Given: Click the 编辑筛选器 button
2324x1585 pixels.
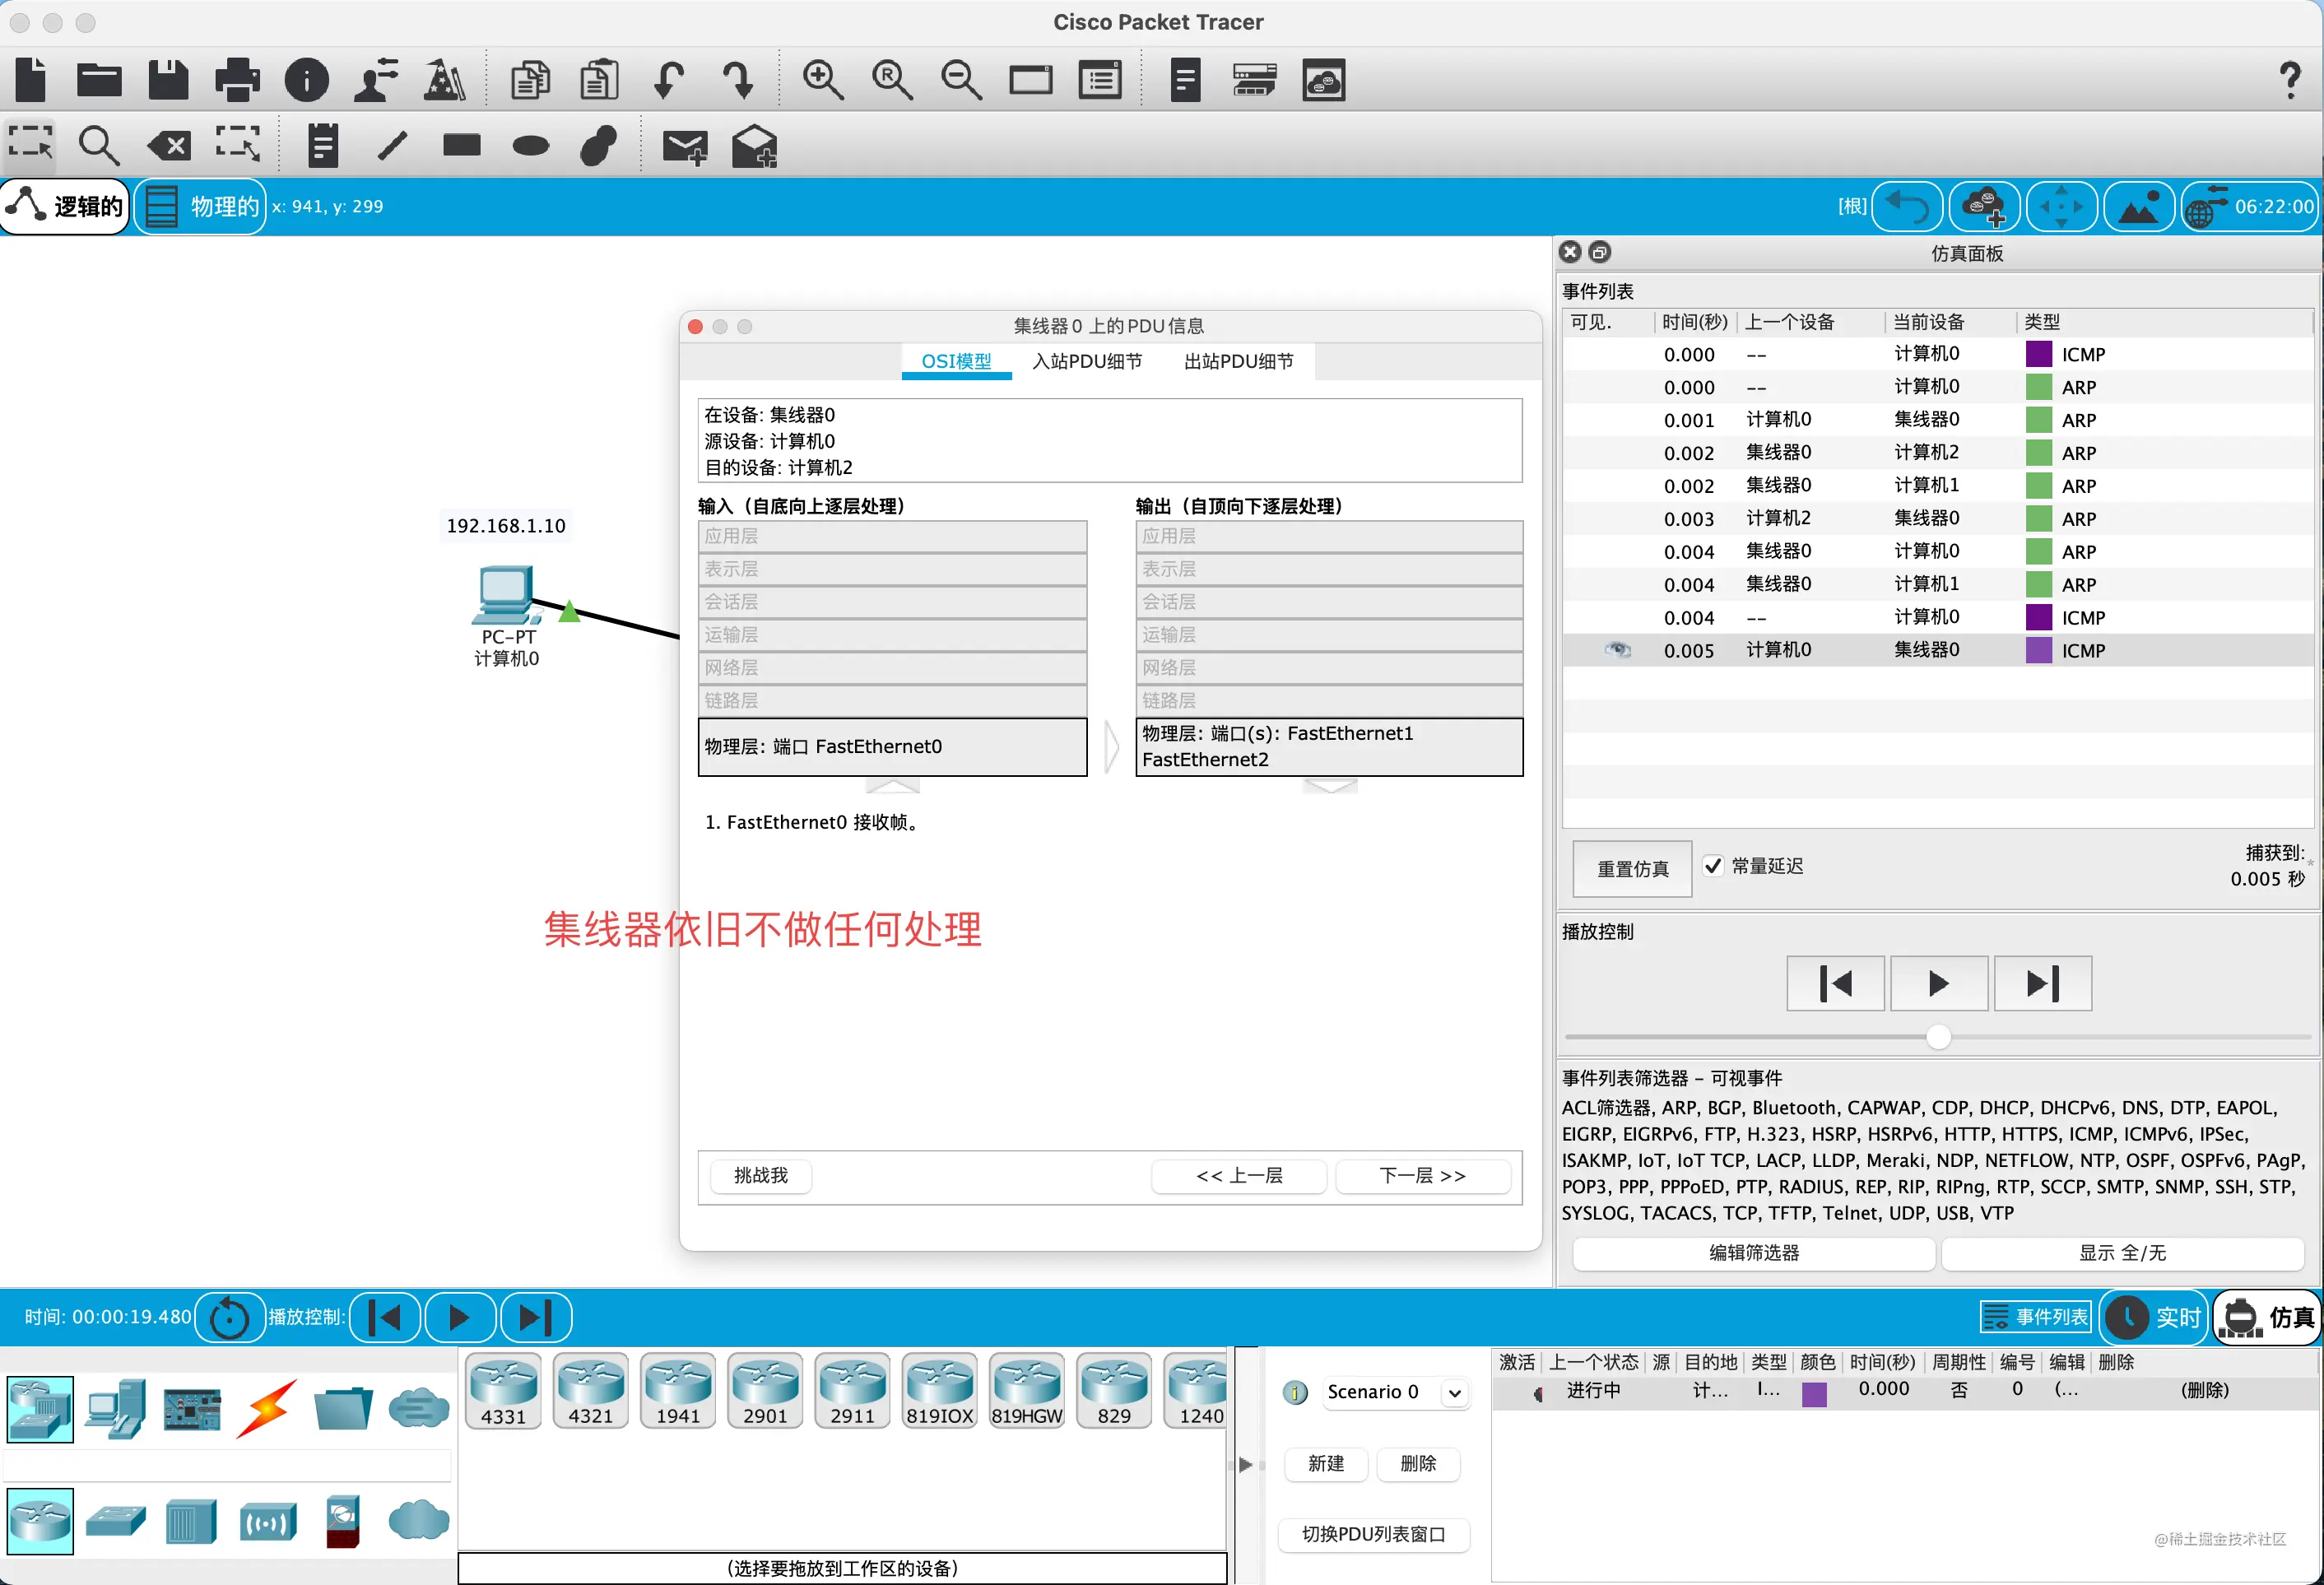Looking at the screenshot, I should point(1754,1253).
